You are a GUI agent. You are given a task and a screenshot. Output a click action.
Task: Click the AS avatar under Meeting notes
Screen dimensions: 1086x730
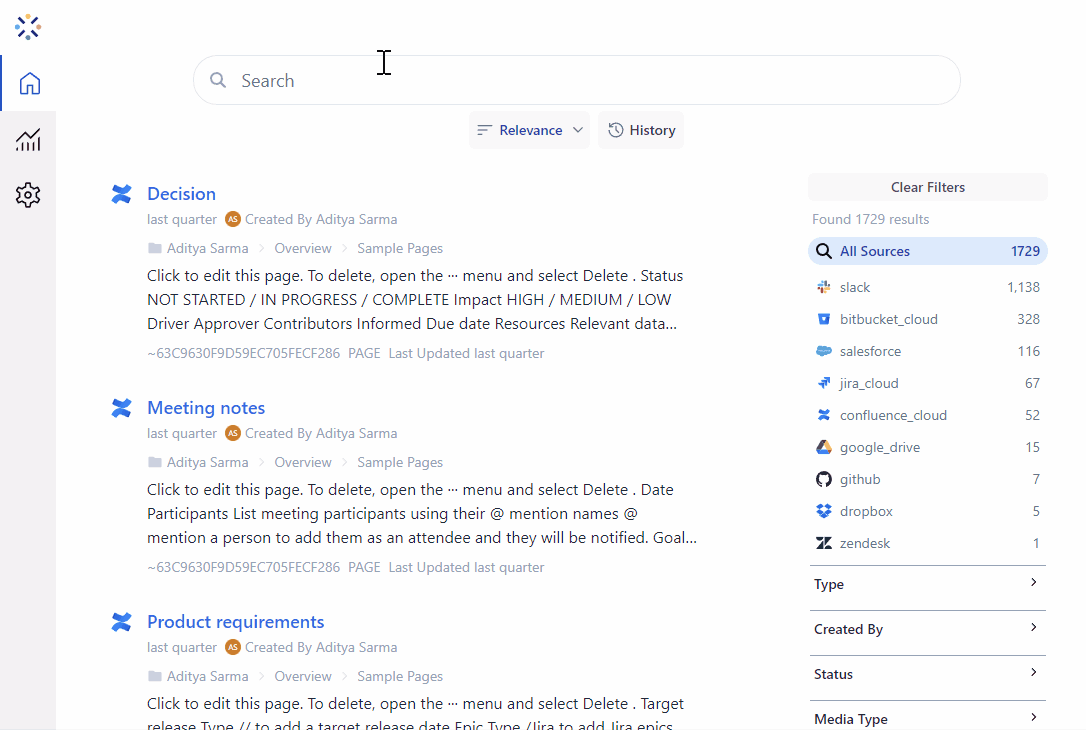[233, 433]
